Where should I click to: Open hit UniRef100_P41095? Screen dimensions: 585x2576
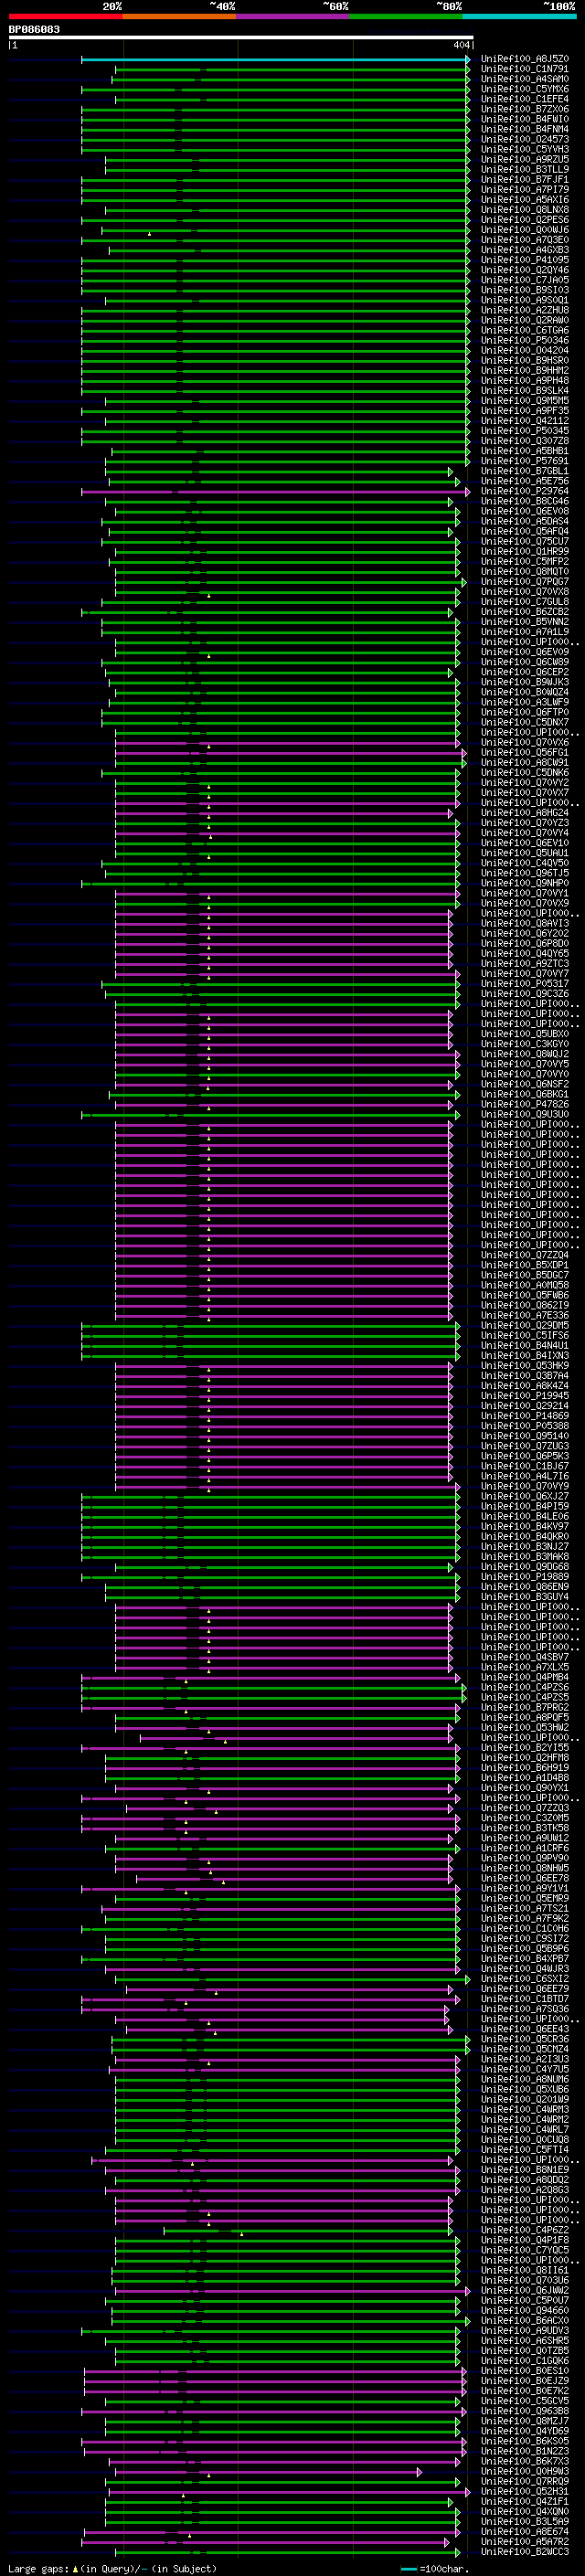525,260
